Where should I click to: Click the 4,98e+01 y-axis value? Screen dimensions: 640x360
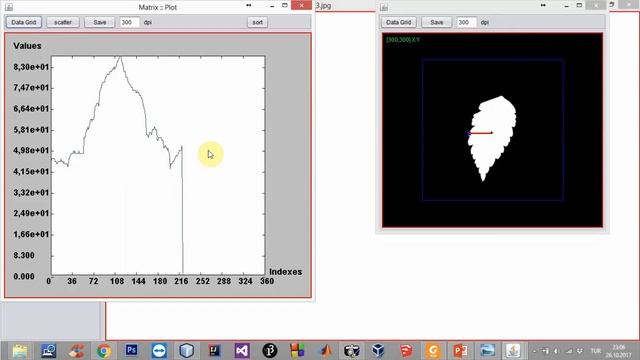pos(31,151)
